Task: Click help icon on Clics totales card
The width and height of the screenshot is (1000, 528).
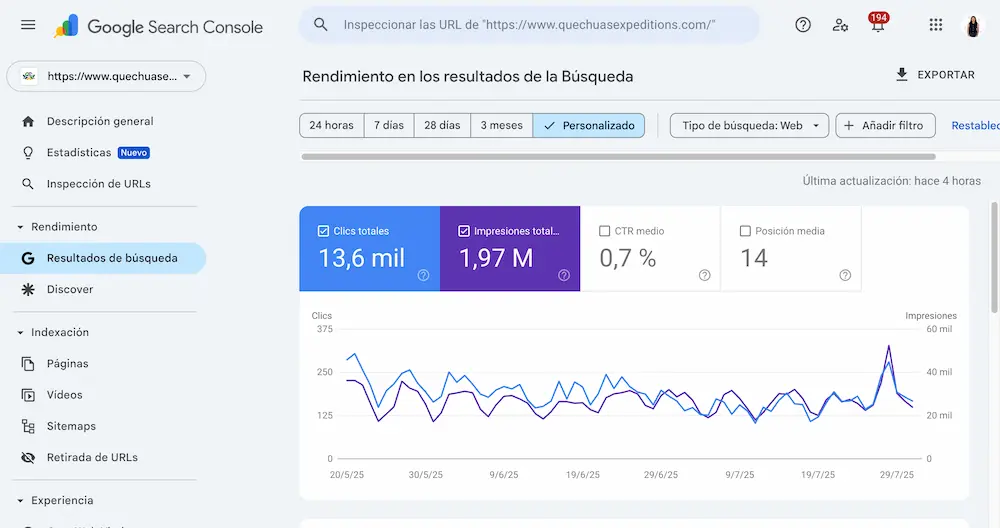Action: point(423,275)
